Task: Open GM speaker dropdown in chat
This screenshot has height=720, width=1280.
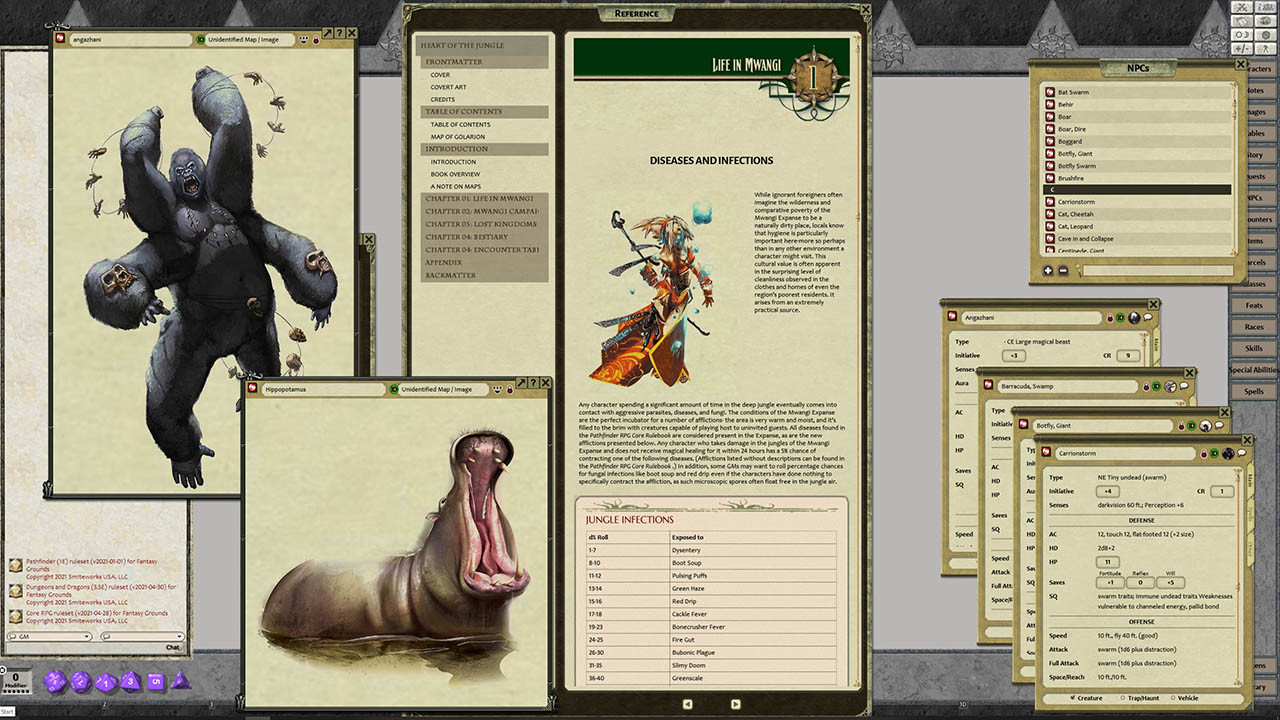Action: tap(49, 636)
